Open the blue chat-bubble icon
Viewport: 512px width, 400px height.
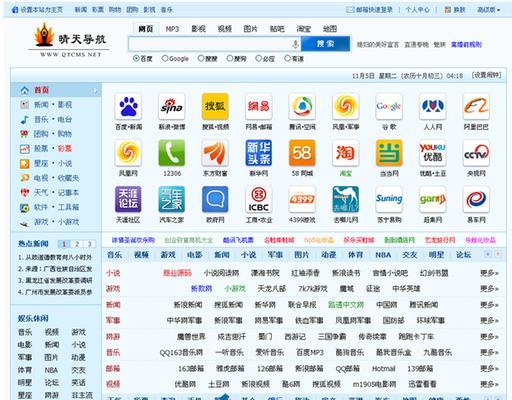pyautogui.click(x=215, y=199)
